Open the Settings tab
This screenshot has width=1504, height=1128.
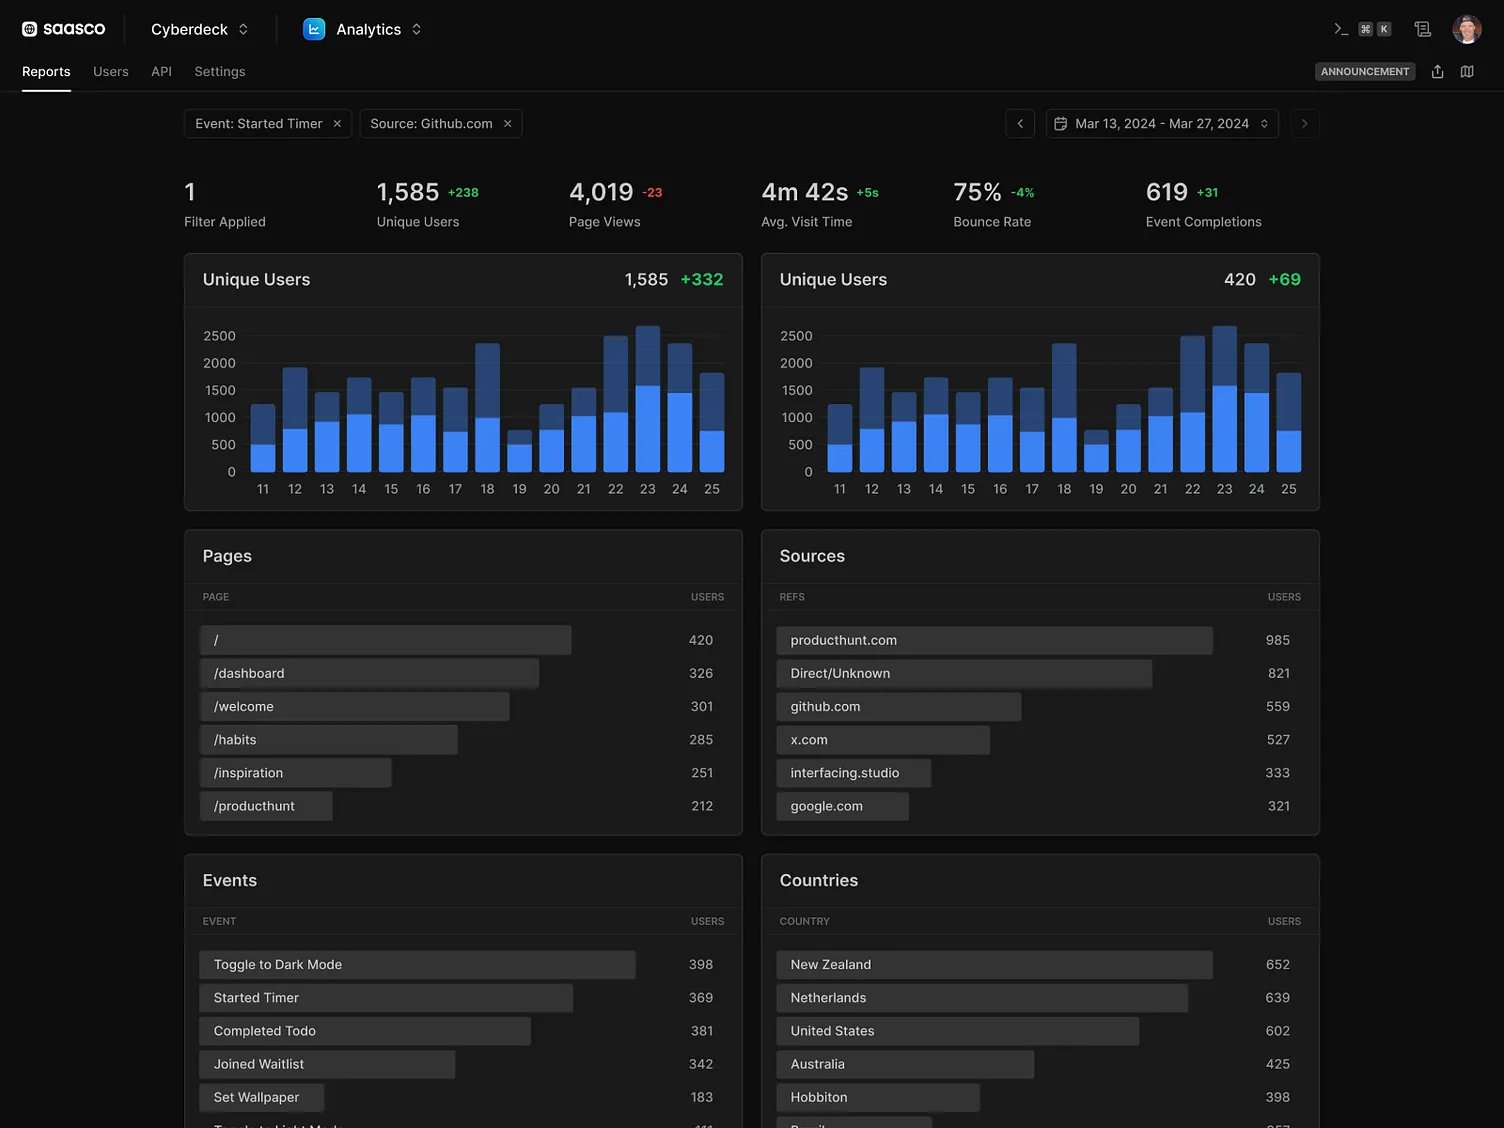click(x=220, y=72)
